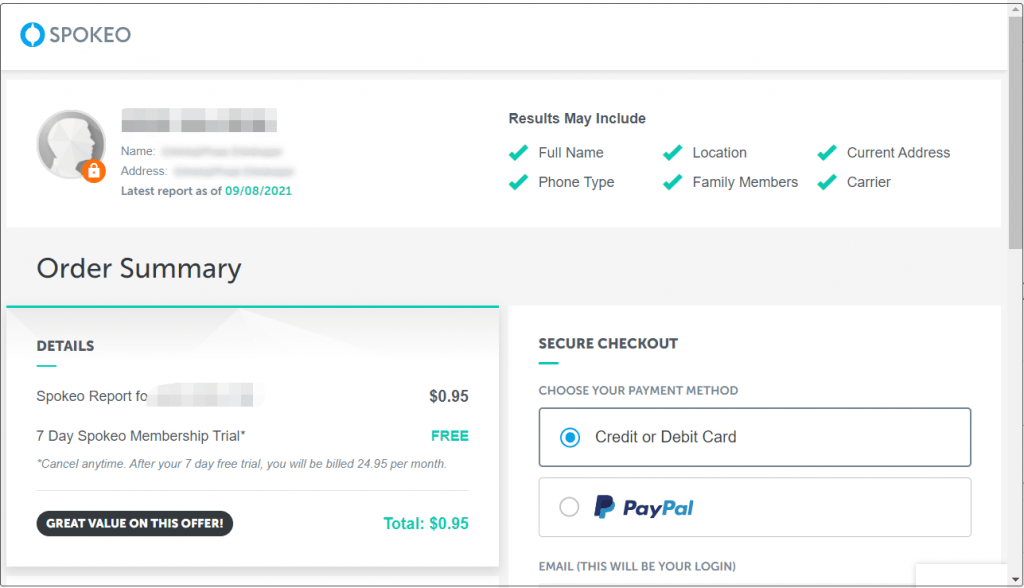Click the Carrier checkmark icon
The image size is (1024, 588).
pyautogui.click(x=827, y=182)
